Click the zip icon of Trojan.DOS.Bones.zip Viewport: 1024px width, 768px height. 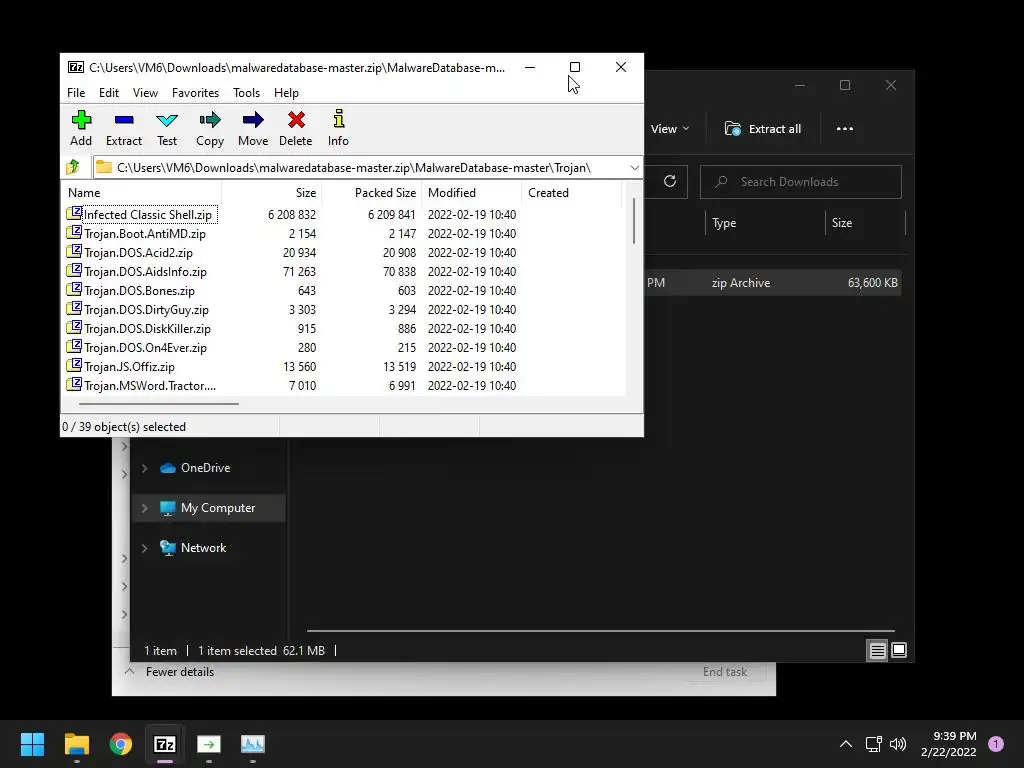(74, 289)
